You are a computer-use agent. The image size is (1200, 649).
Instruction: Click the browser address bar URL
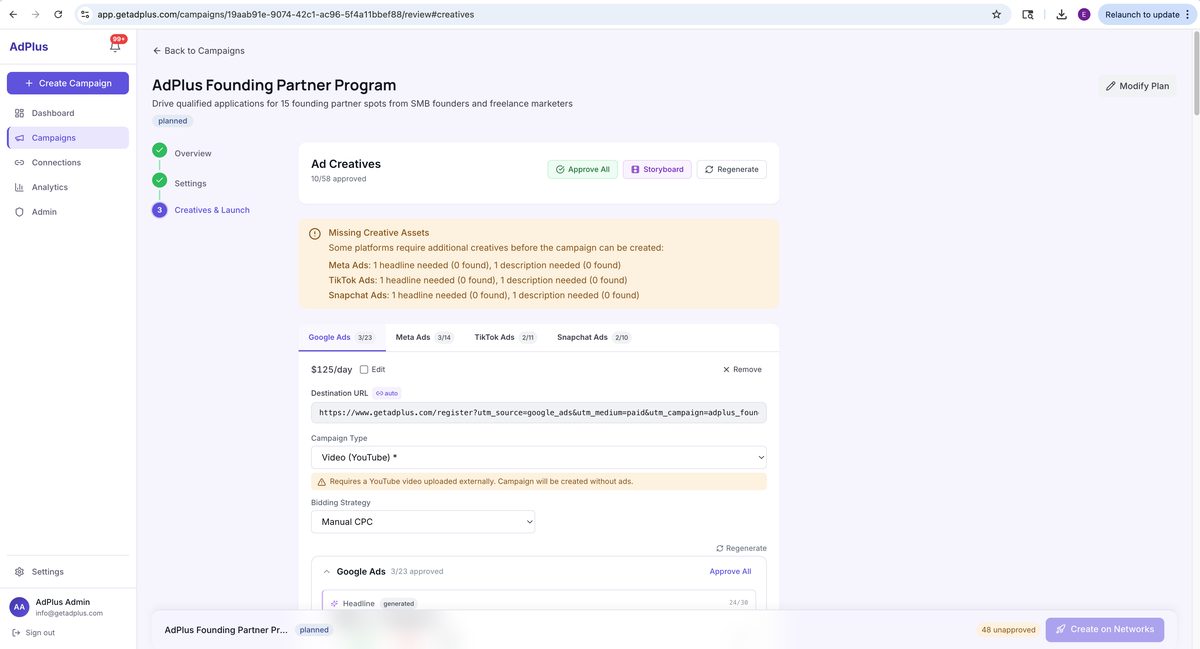[x=286, y=14]
